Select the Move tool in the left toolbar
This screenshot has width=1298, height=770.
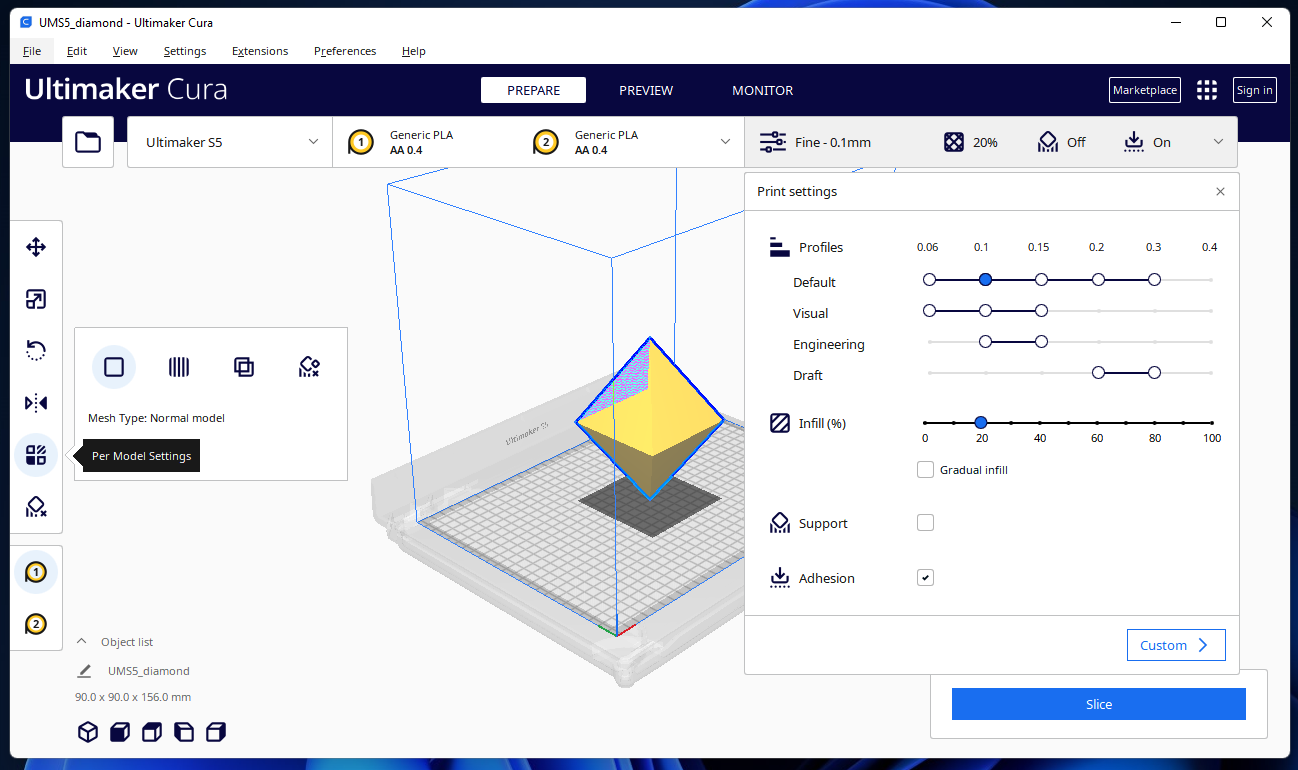[x=36, y=247]
